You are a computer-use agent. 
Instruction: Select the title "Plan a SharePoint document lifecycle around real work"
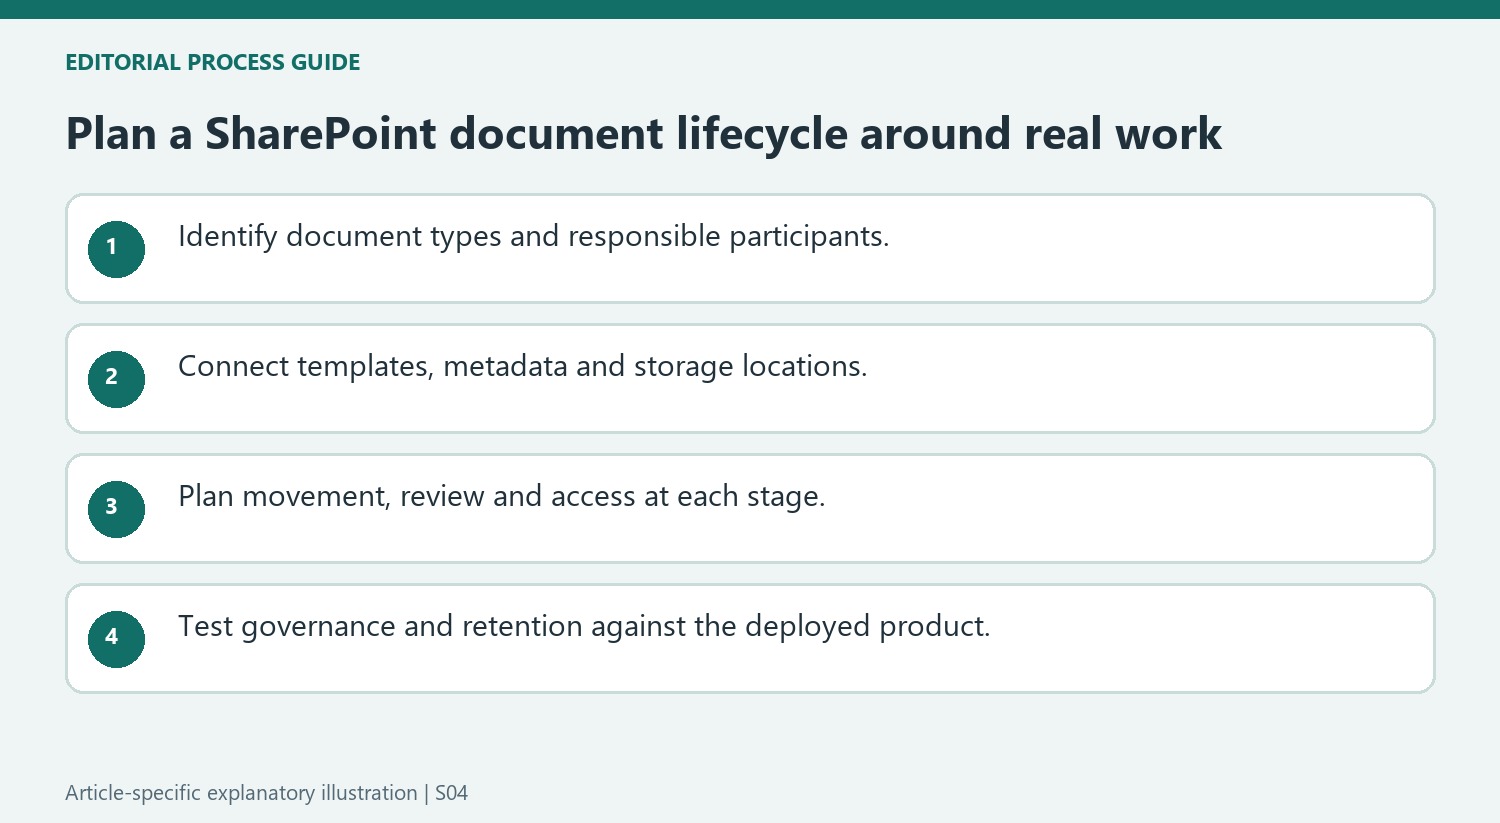pos(644,134)
